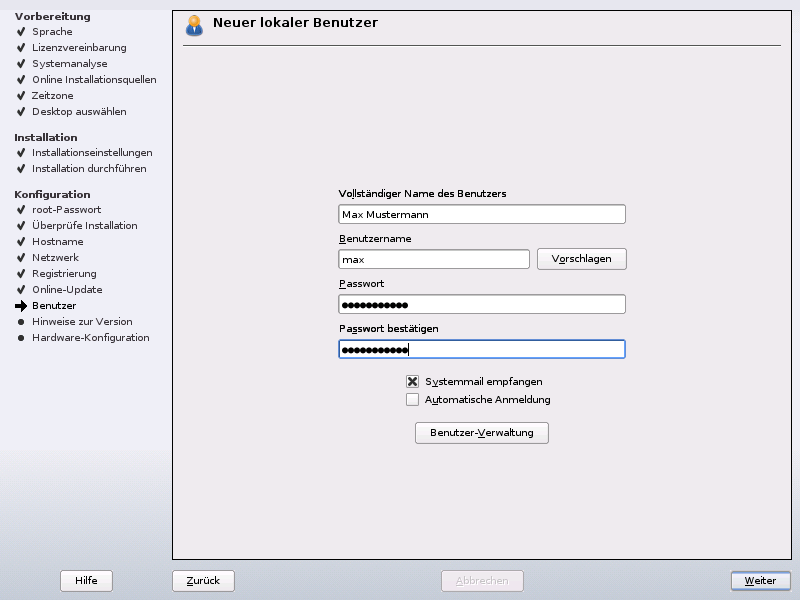
Task: Click the Passwort bestätigen field
Action: pos(482,349)
